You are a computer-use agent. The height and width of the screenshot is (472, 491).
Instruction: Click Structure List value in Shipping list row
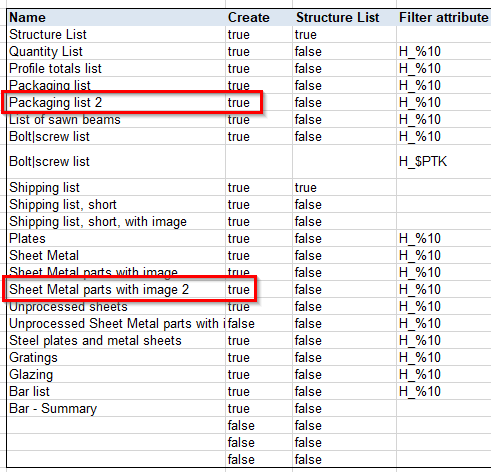pyautogui.click(x=344, y=187)
